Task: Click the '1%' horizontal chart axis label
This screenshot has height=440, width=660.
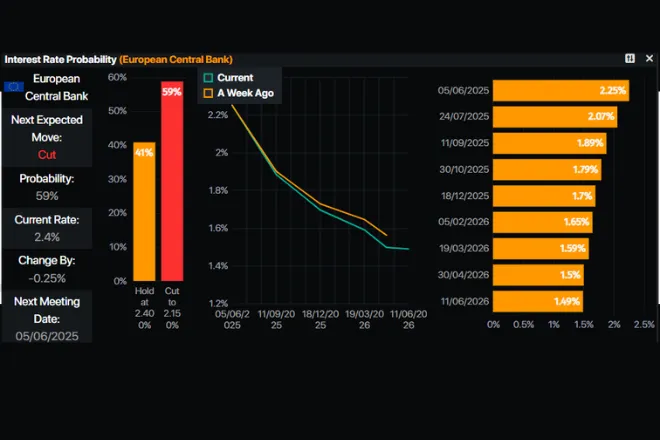Action: point(554,325)
